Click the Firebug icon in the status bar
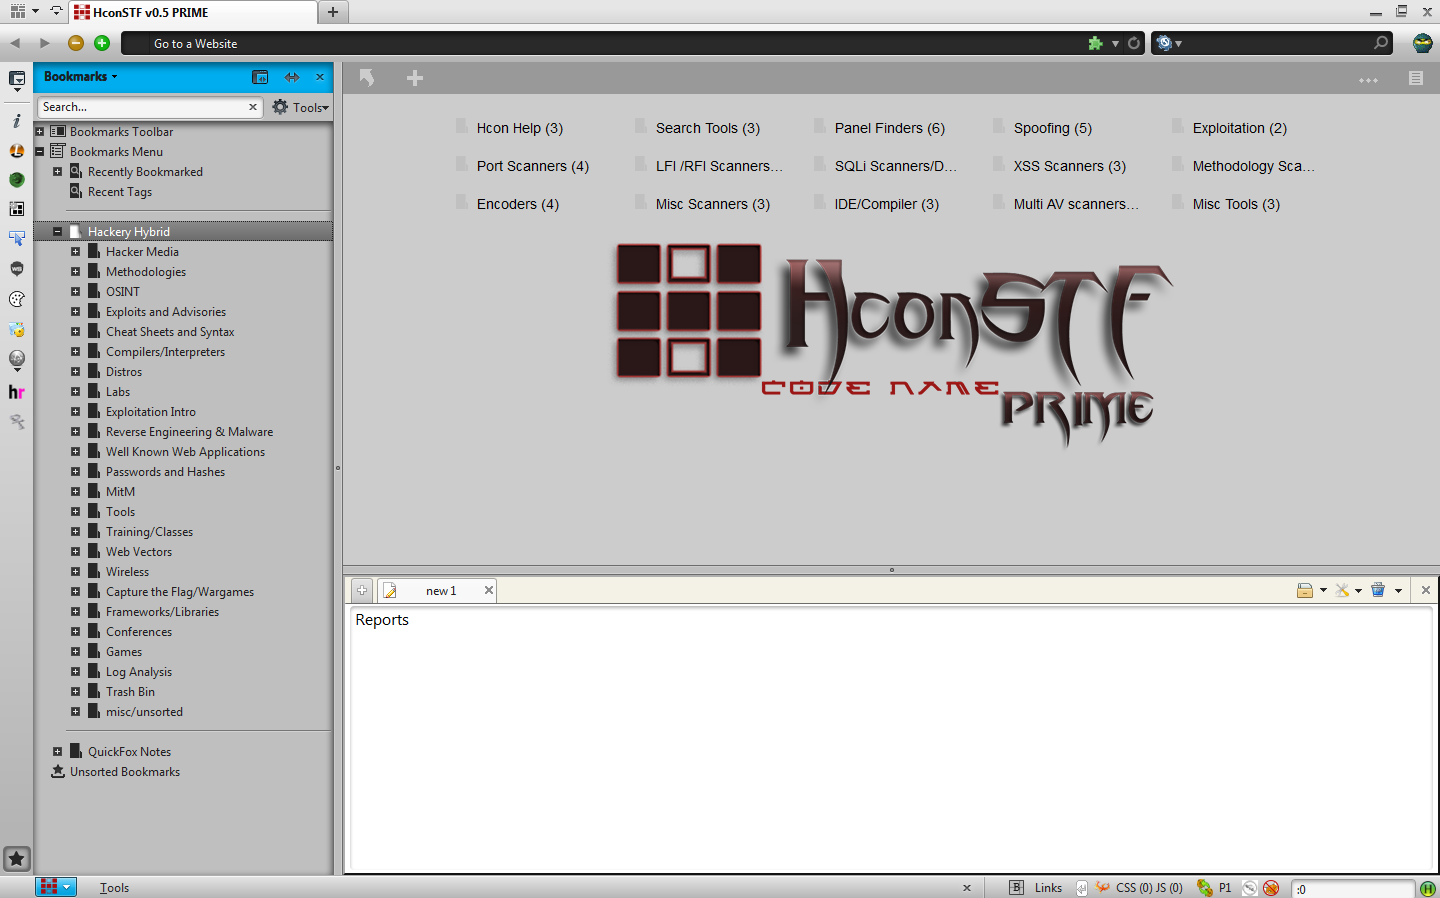 click(1102, 888)
